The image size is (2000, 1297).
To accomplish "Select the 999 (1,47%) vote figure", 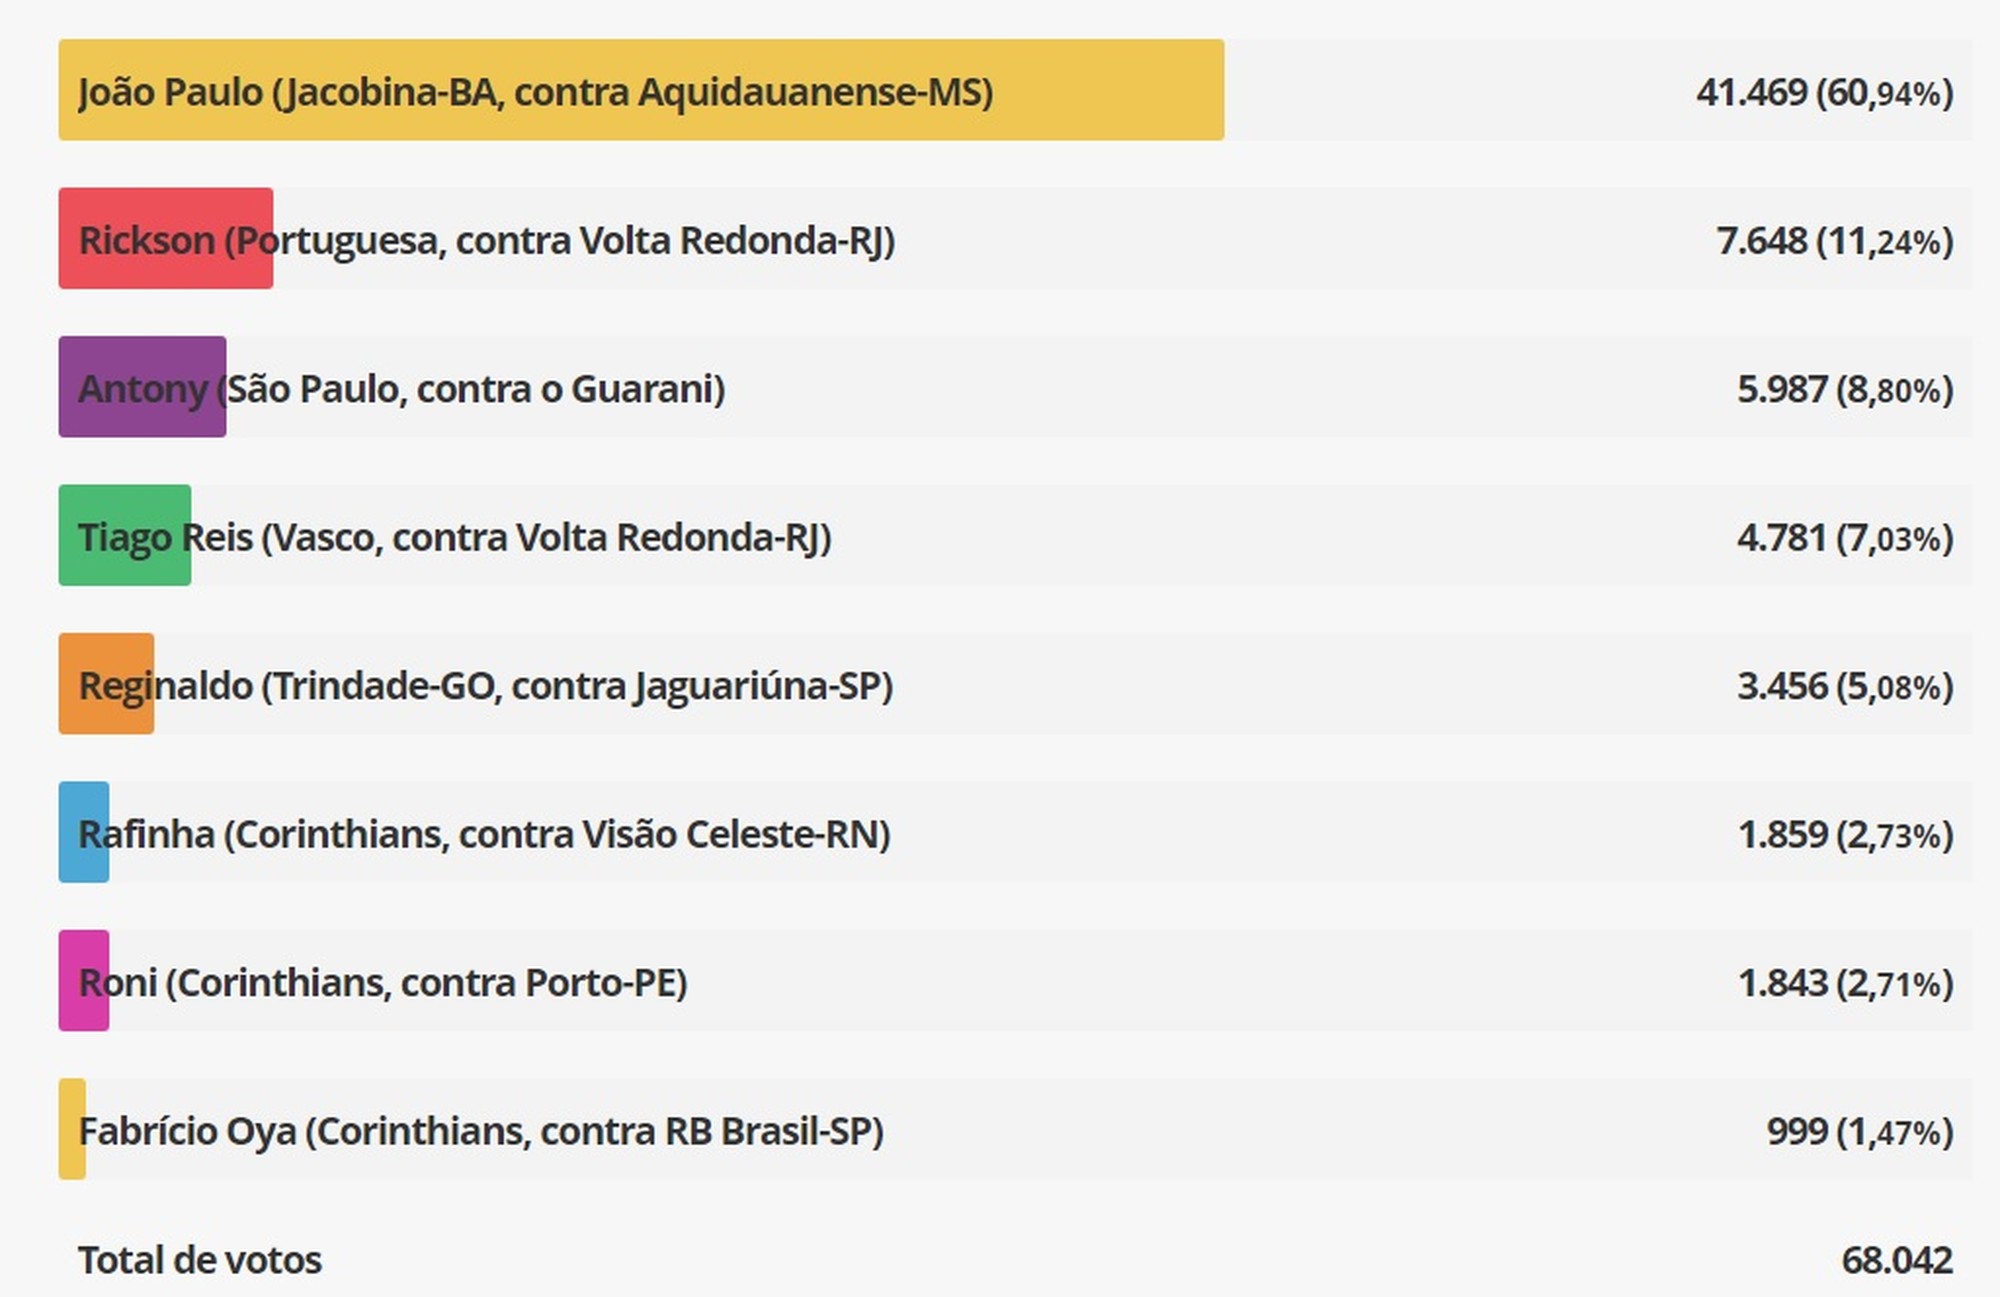I will (x=1859, y=1131).
